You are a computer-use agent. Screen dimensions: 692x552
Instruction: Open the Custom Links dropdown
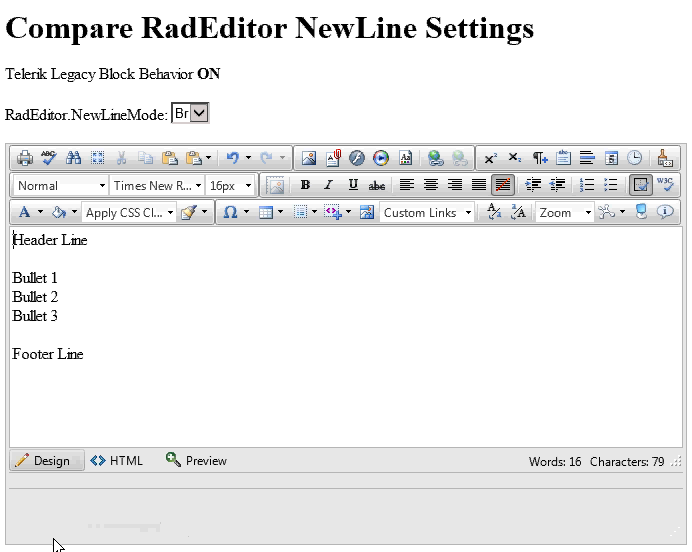427,213
